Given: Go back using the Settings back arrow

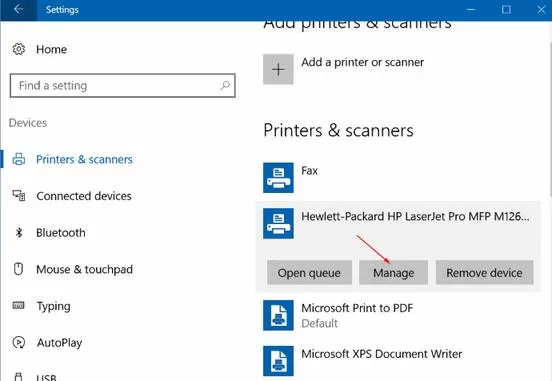Looking at the screenshot, I should (18, 10).
